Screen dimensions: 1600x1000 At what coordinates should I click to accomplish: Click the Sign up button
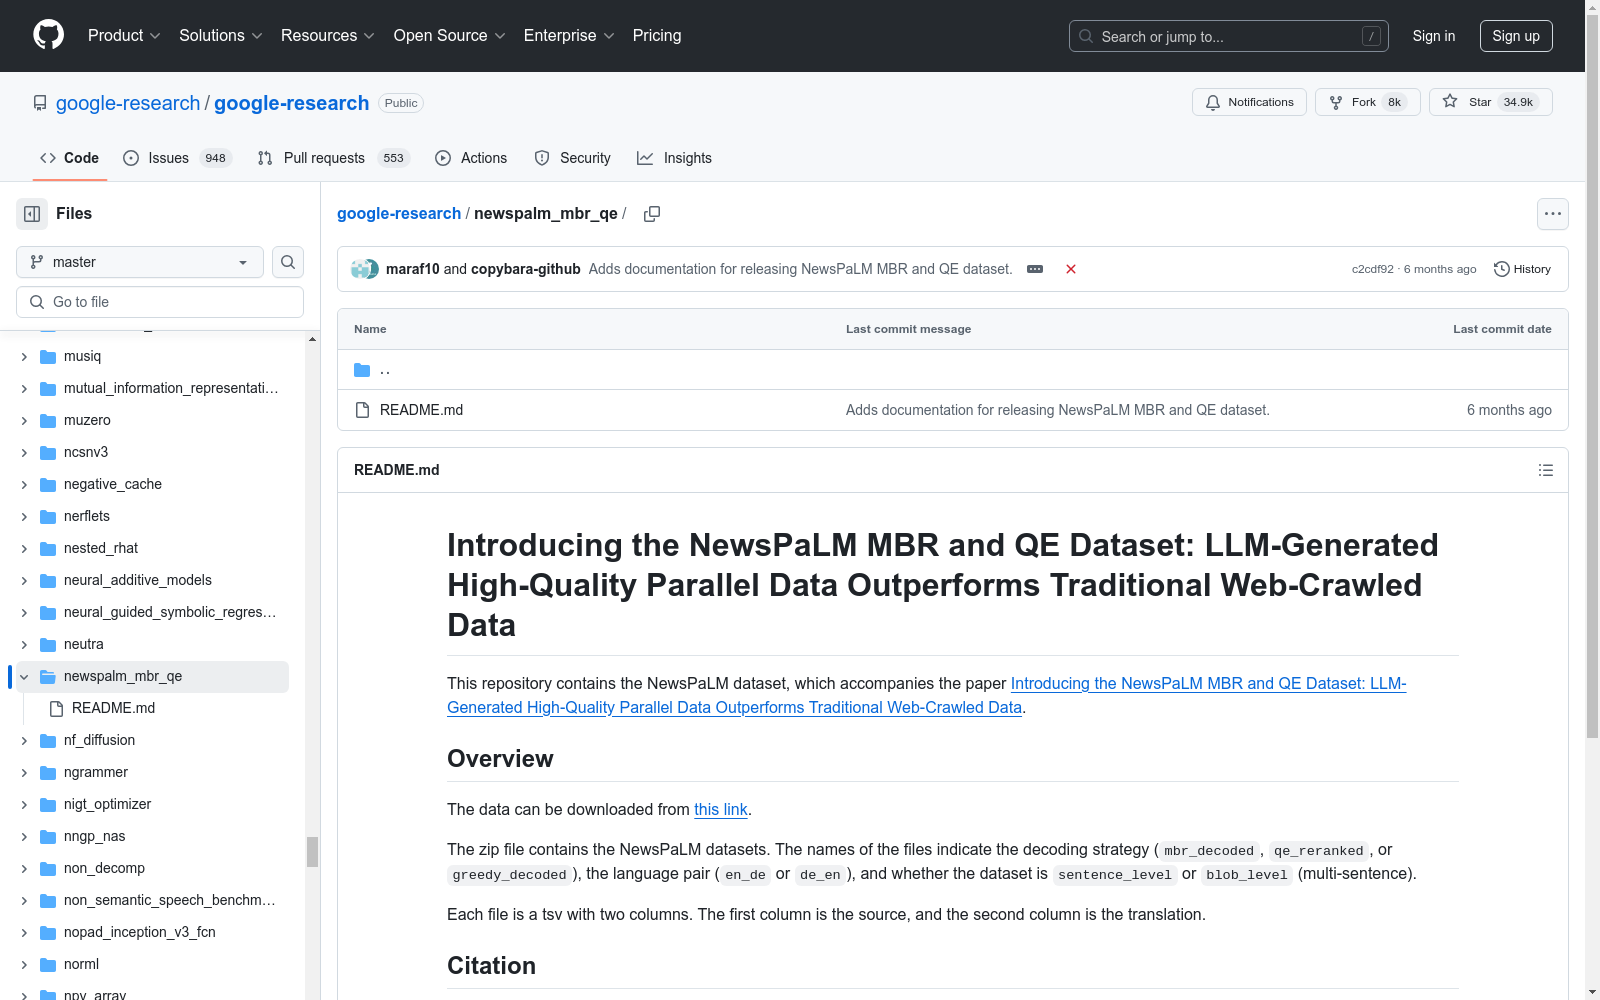click(1516, 36)
